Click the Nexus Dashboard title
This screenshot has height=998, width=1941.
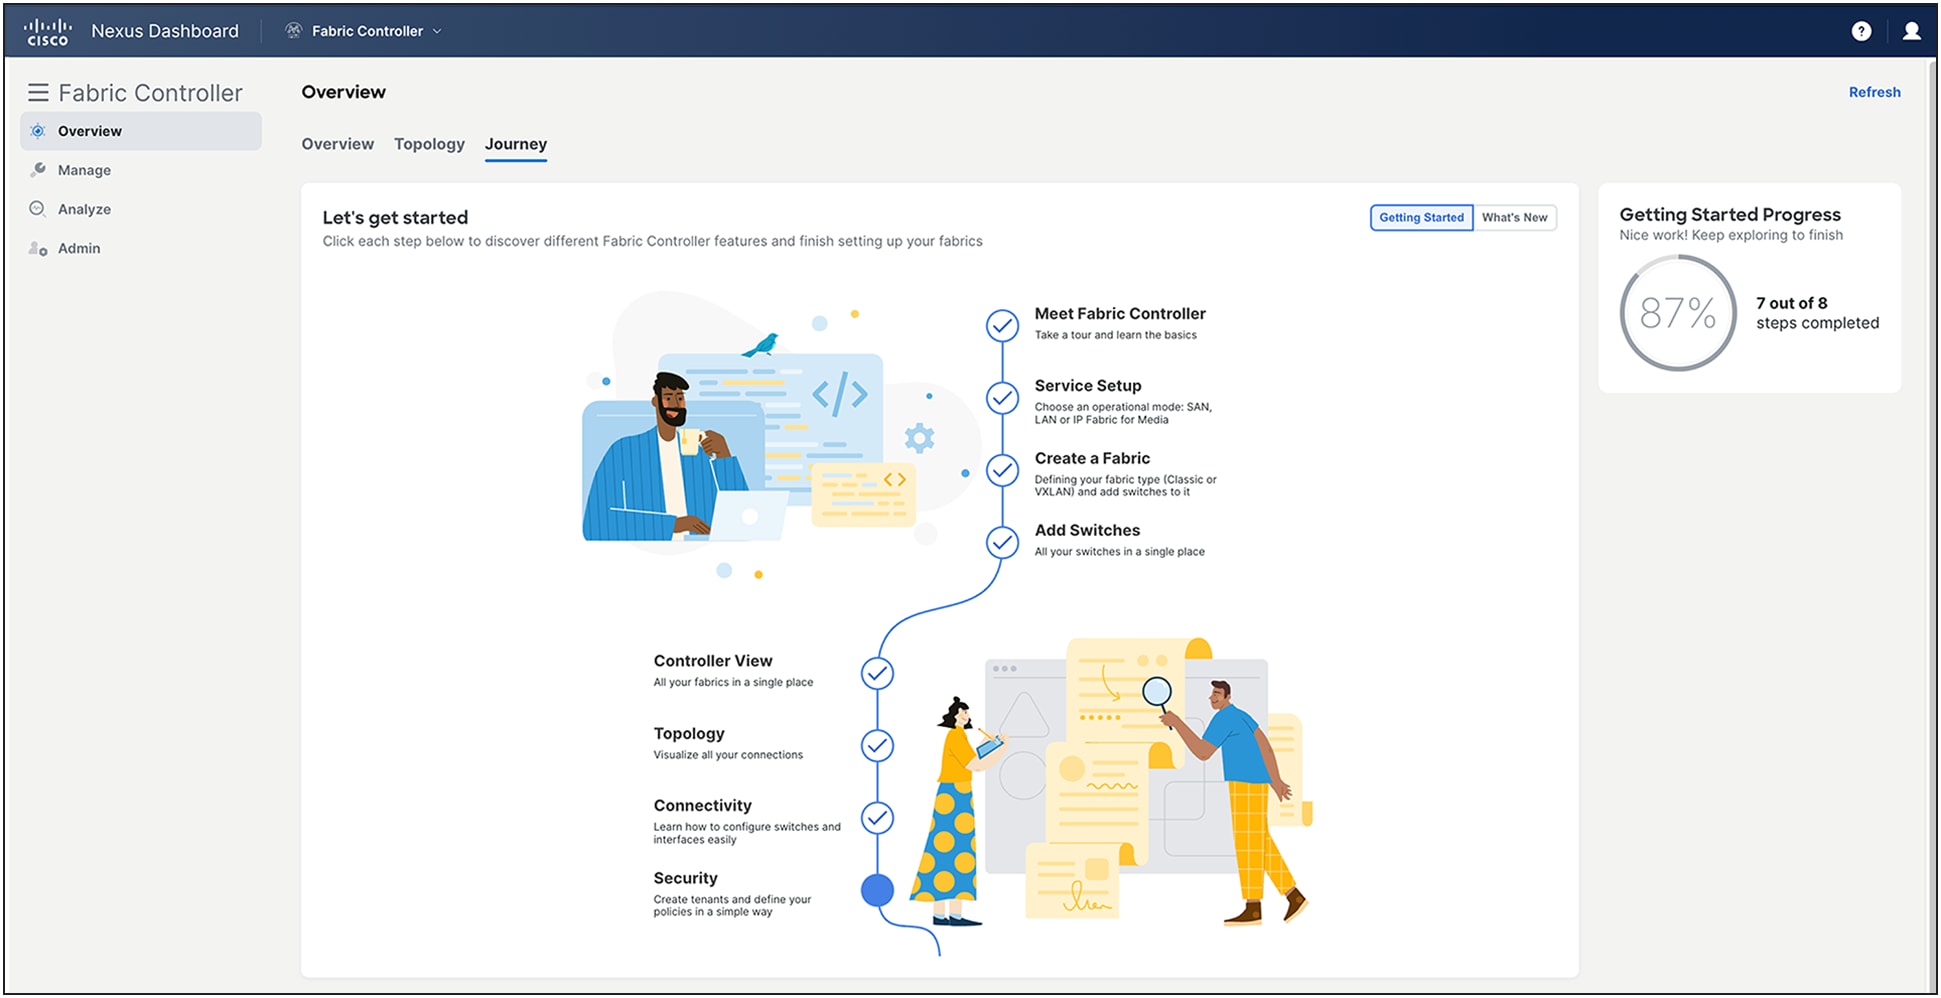click(165, 31)
